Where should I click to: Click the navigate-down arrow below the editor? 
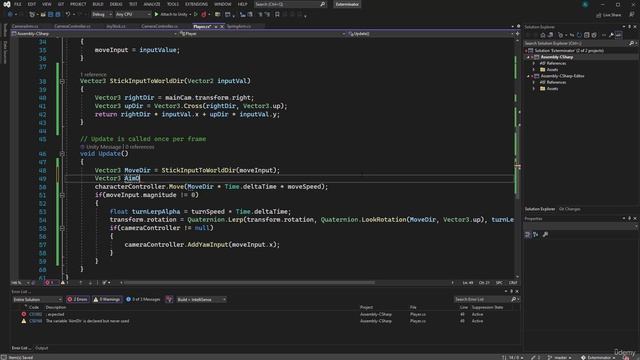(x=90, y=282)
